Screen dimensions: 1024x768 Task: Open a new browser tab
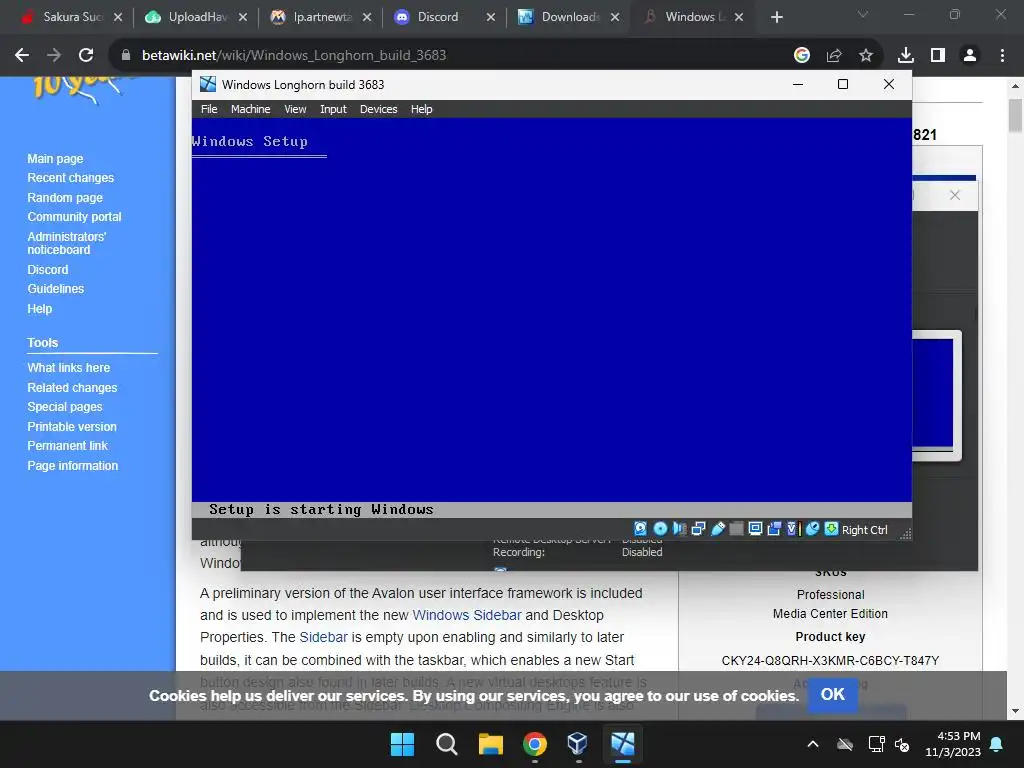coord(776,17)
